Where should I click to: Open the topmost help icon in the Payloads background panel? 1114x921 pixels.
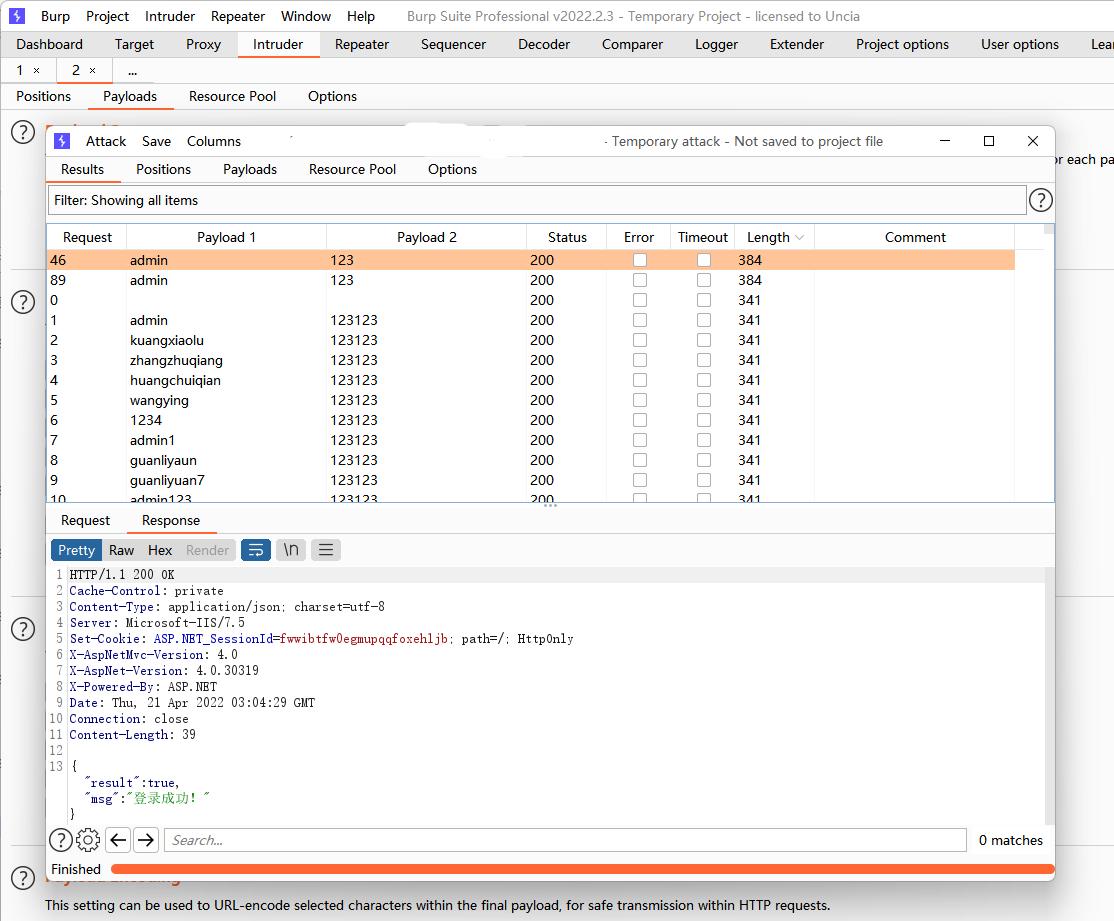point(23,132)
